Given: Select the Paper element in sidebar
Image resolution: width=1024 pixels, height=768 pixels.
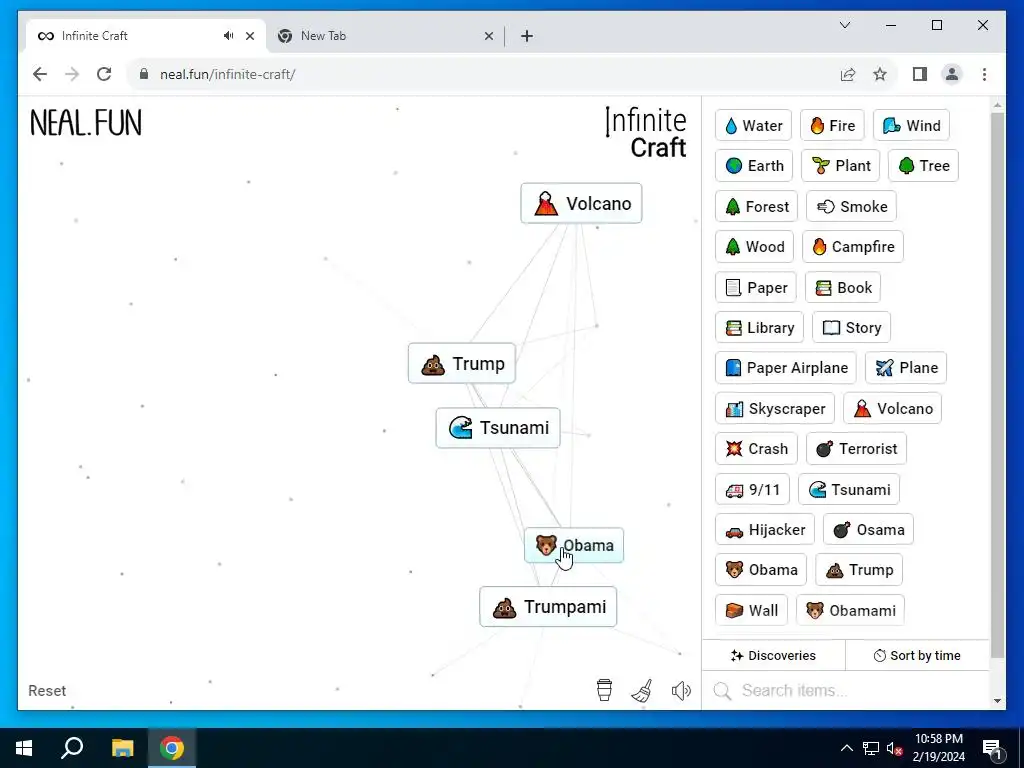Looking at the screenshot, I should [x=756, y=287].
